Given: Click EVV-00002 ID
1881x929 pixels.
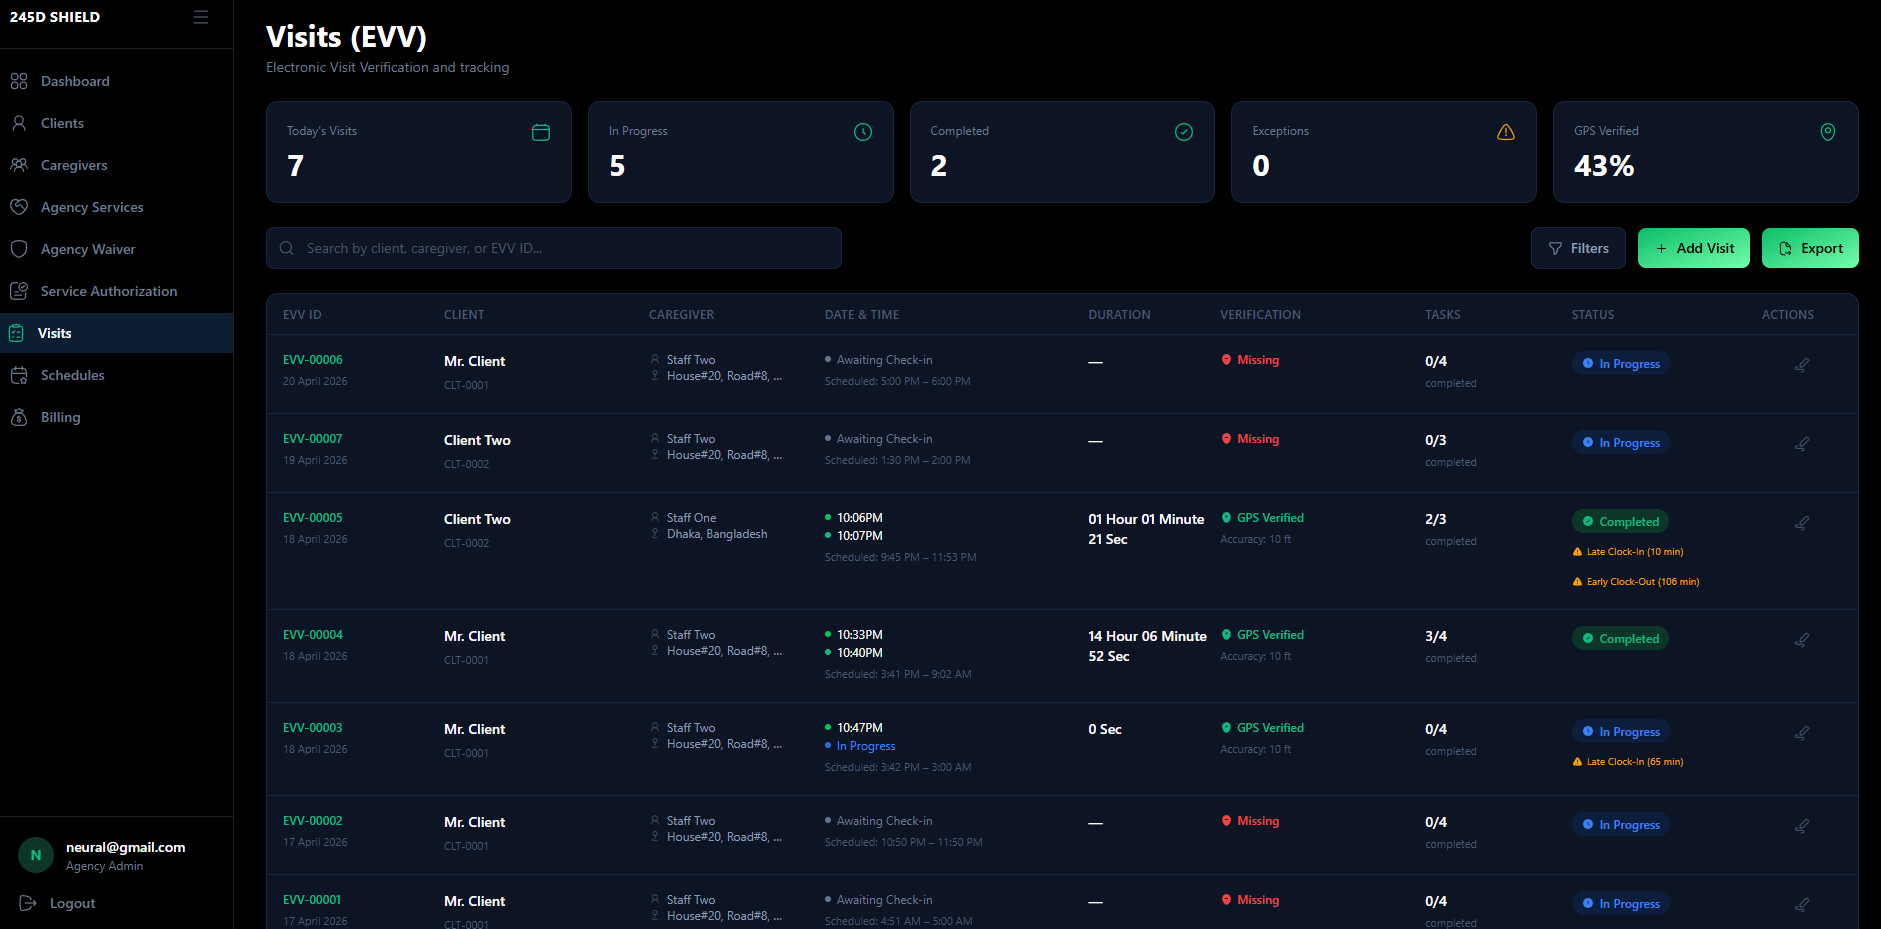Looking at the screenshot, I should [313, 821].
